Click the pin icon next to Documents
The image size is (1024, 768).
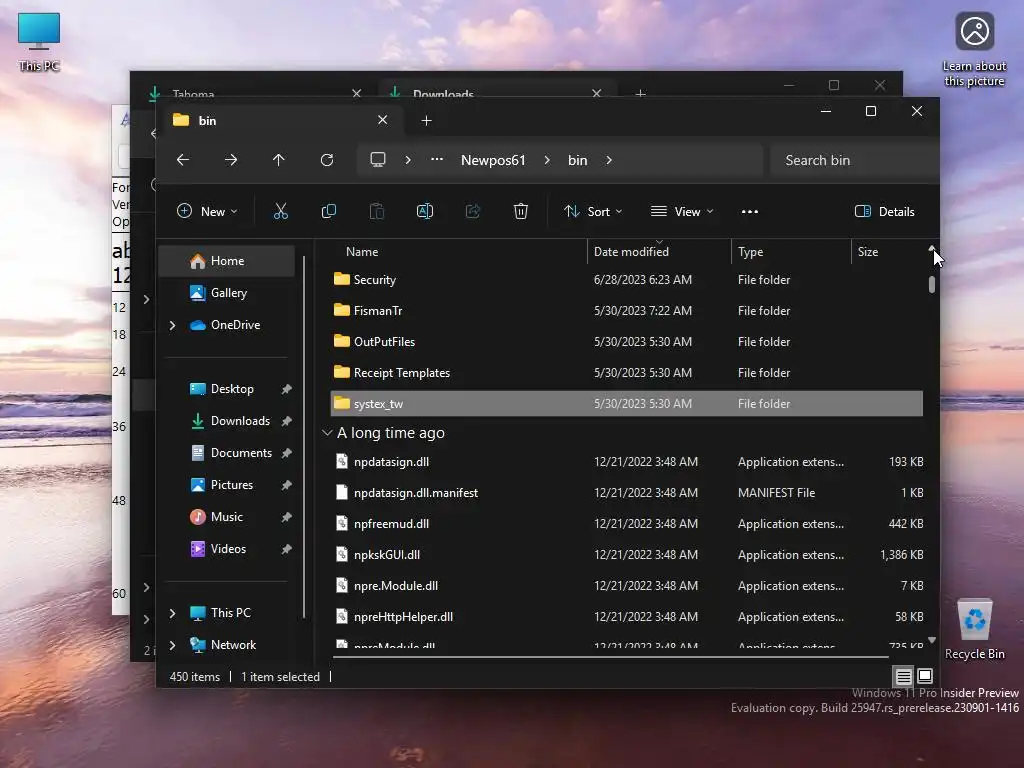tap(286, 453)
